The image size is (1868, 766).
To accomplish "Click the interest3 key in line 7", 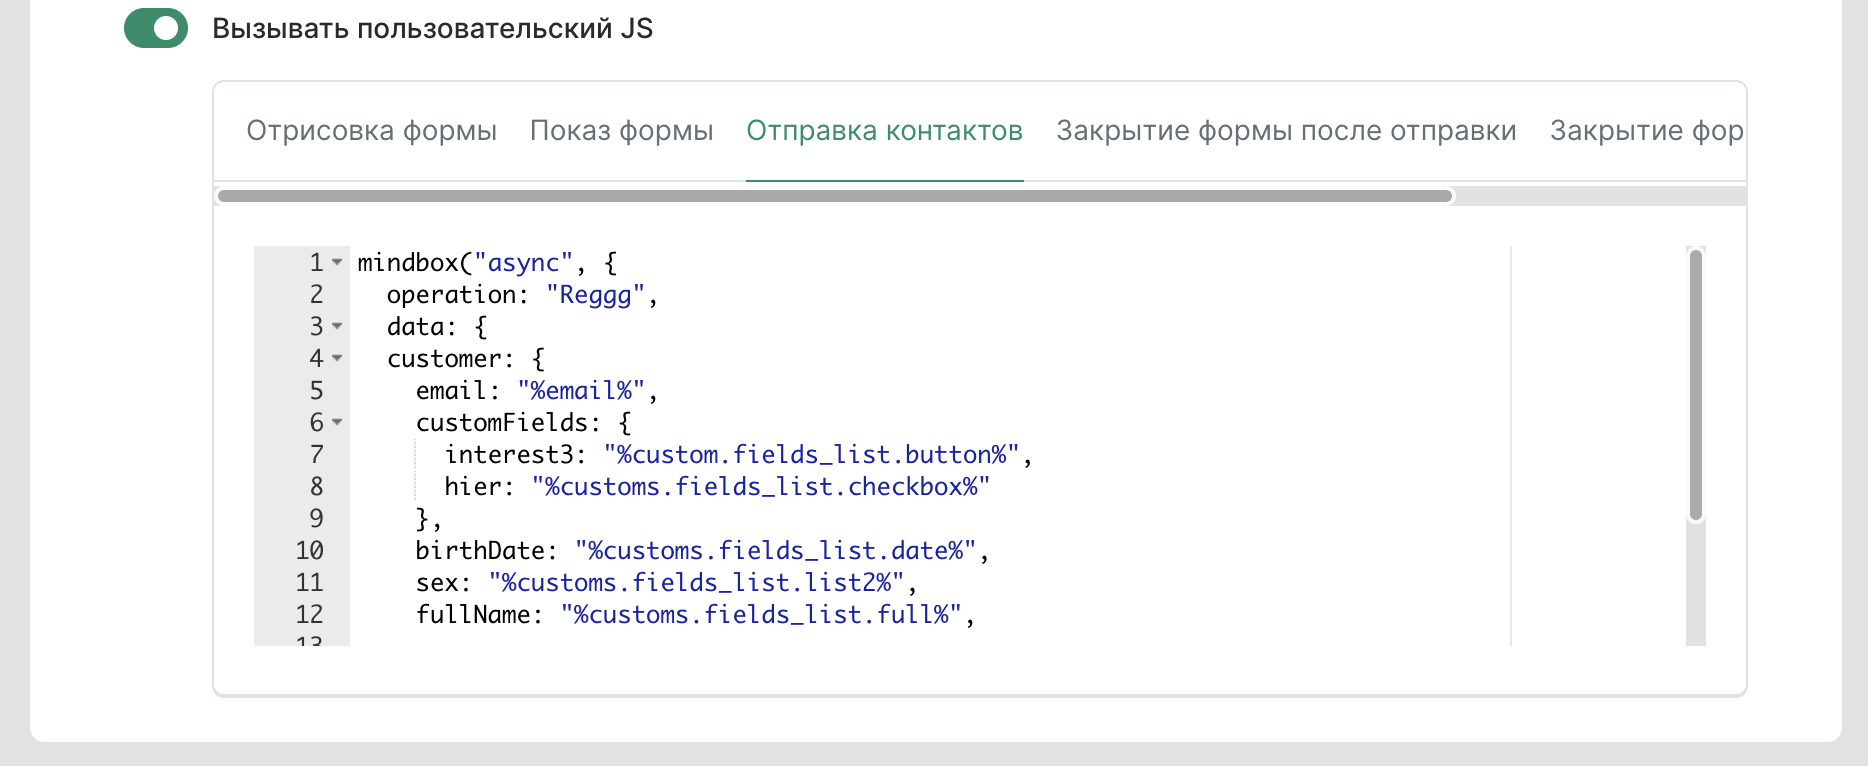I will [509, 455].
